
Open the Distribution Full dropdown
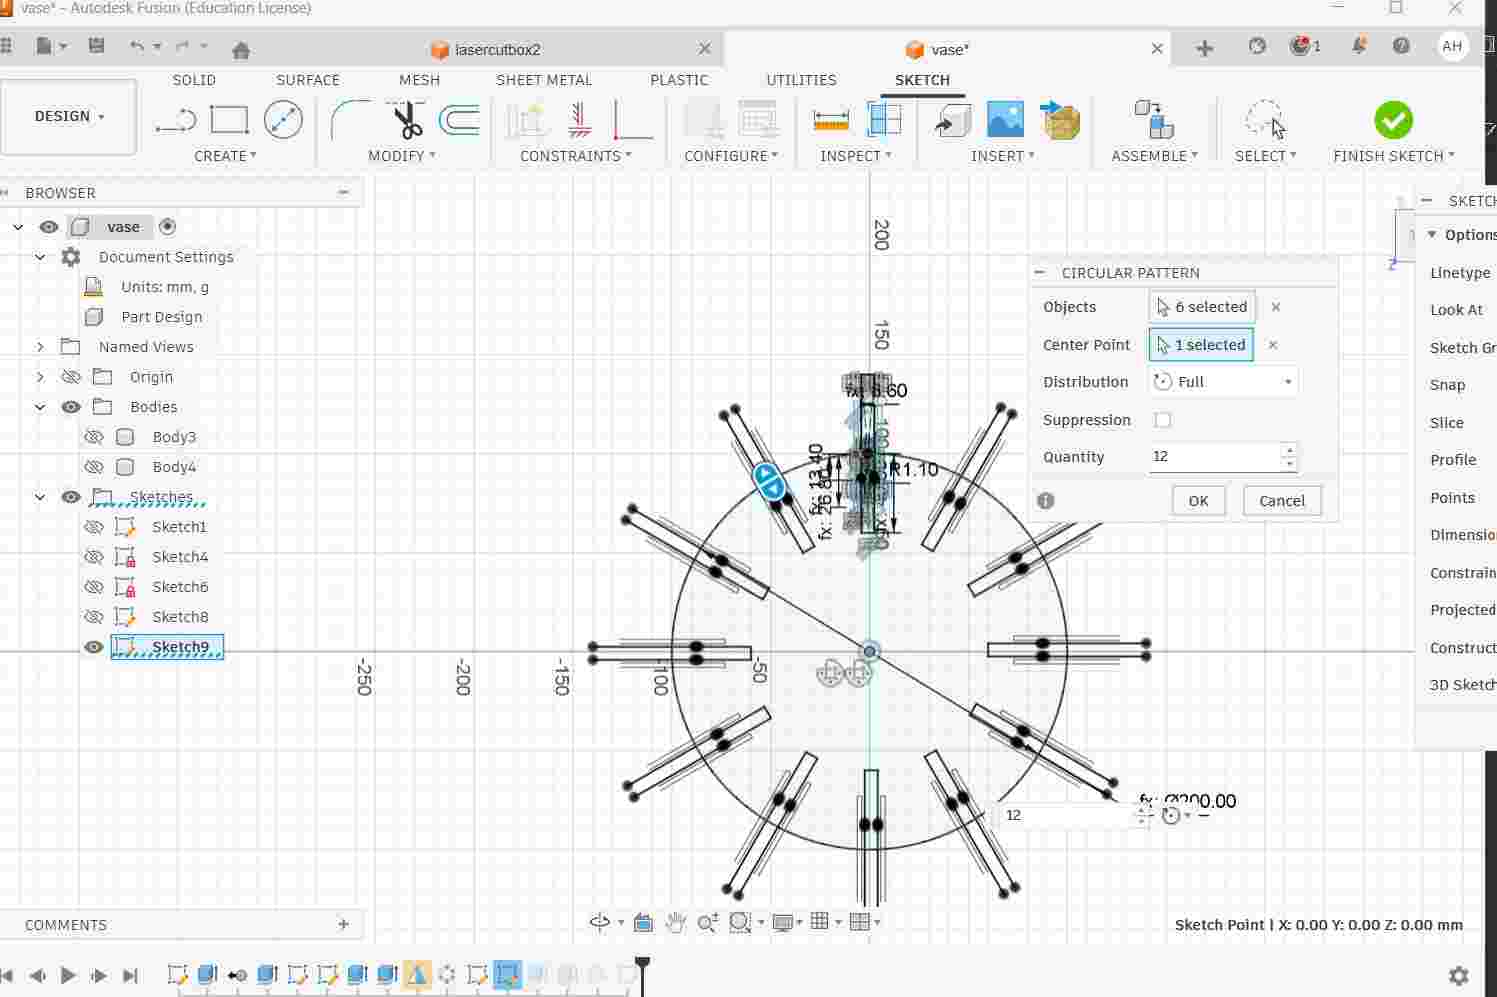[x=1223, y=382]
